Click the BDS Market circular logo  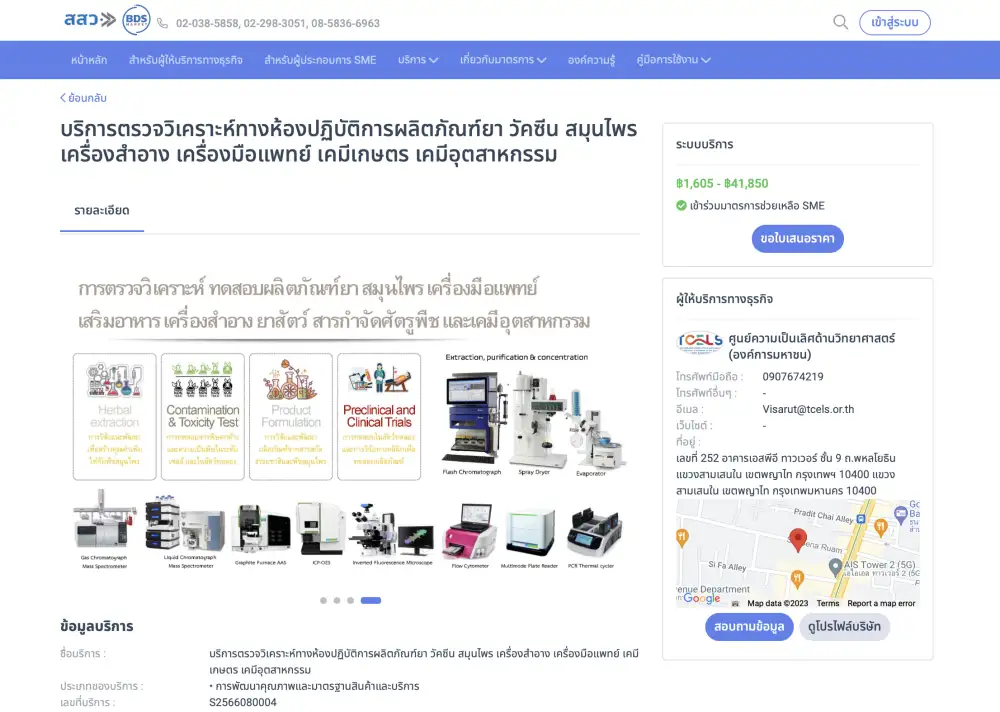(x=136, y=20)
